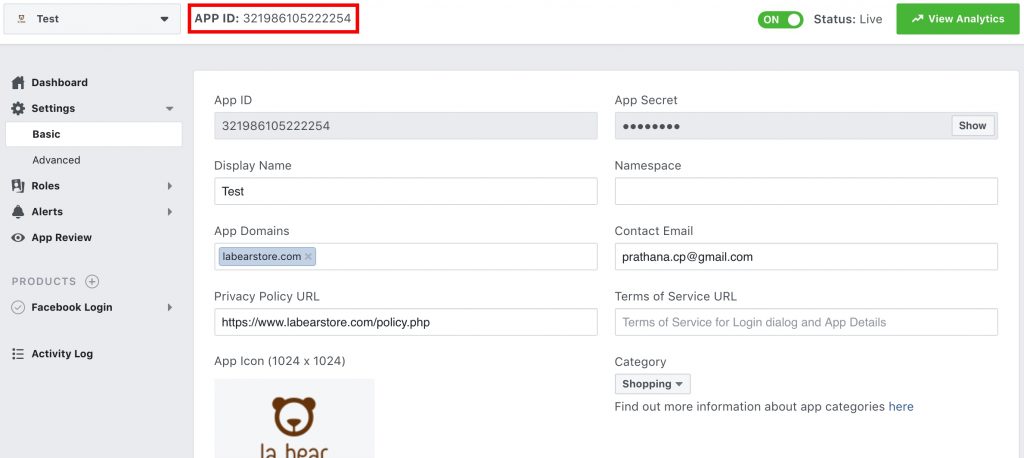Collapse the Settings menu arrow
Viewport: 1024px width, 458px height.
click(170, 108)
